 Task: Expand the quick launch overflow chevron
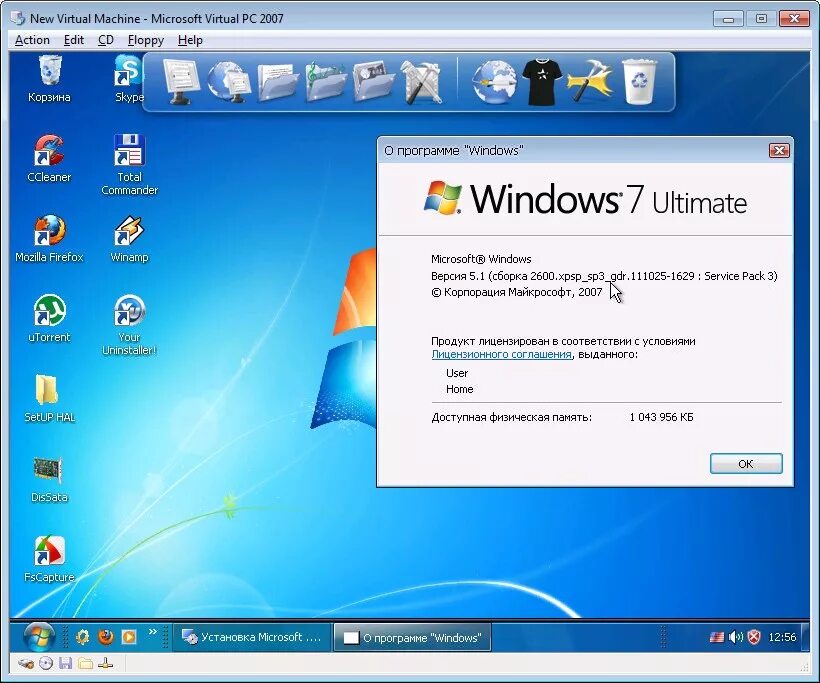tap(153, 632)
